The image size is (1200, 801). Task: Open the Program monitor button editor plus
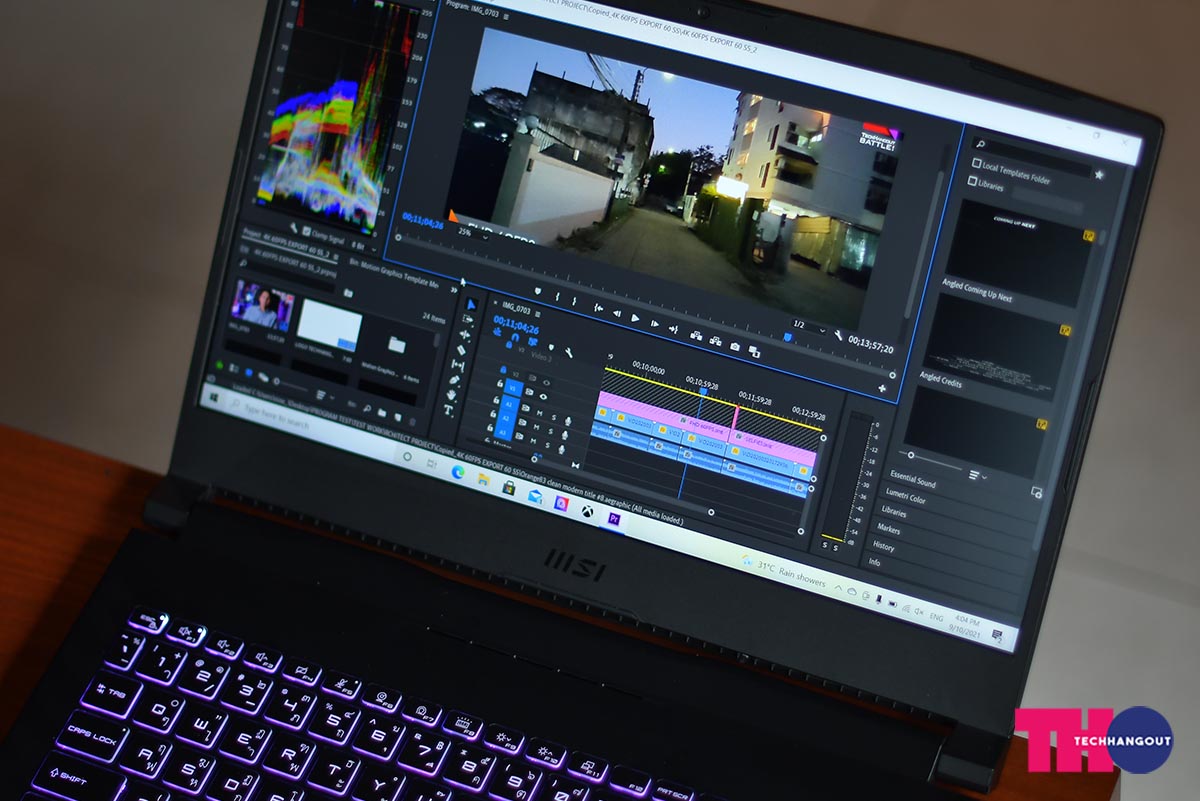[881, 387]
